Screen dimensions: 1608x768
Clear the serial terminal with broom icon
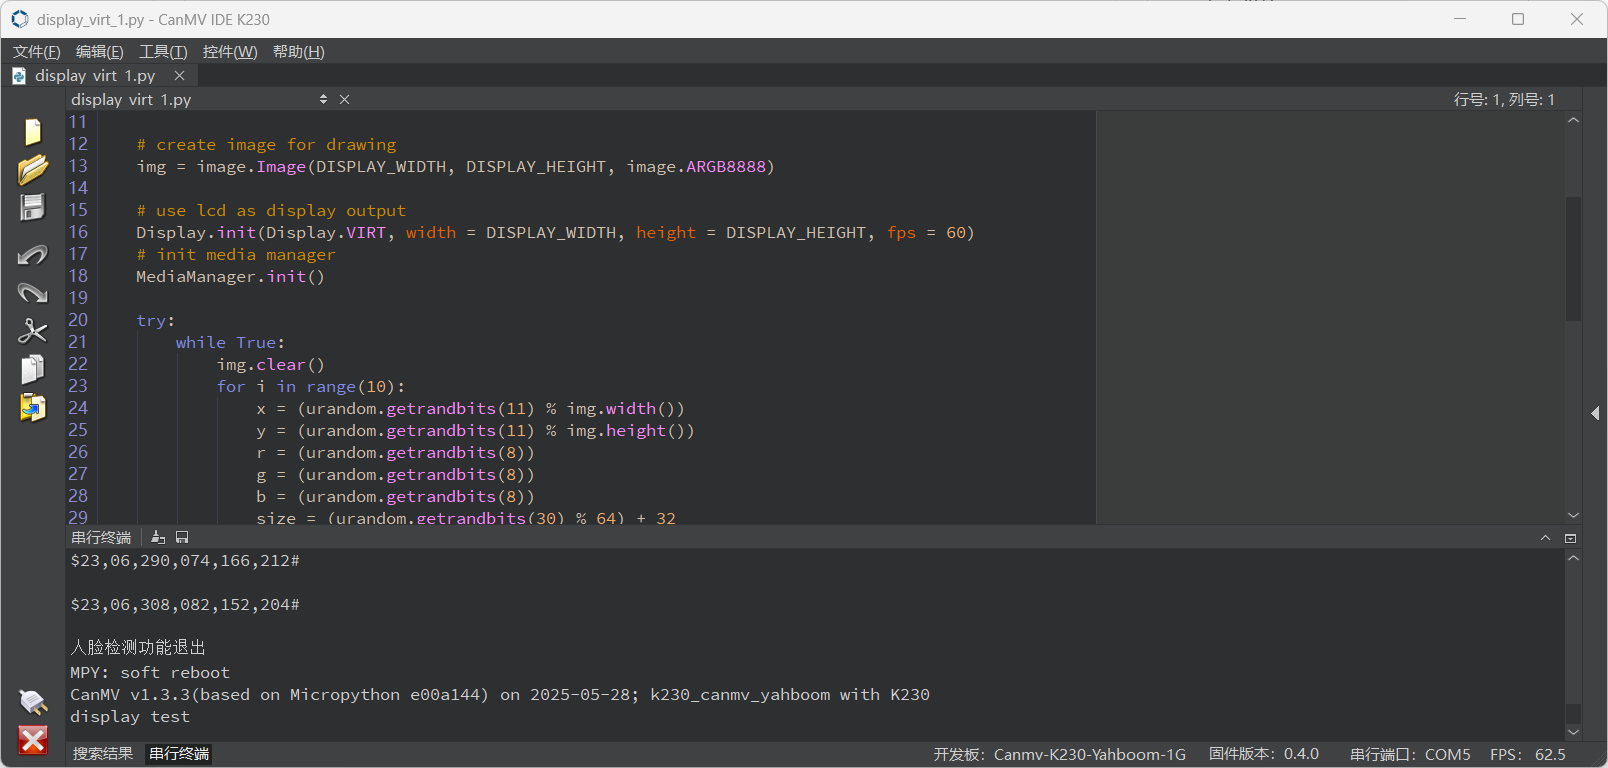(158, 538)
